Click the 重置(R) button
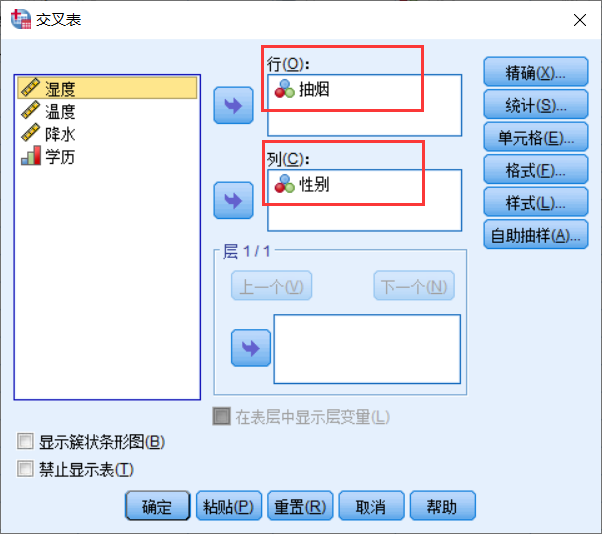Screen dimensions: 602x534 pyautogui.click(x=300, y=506)
